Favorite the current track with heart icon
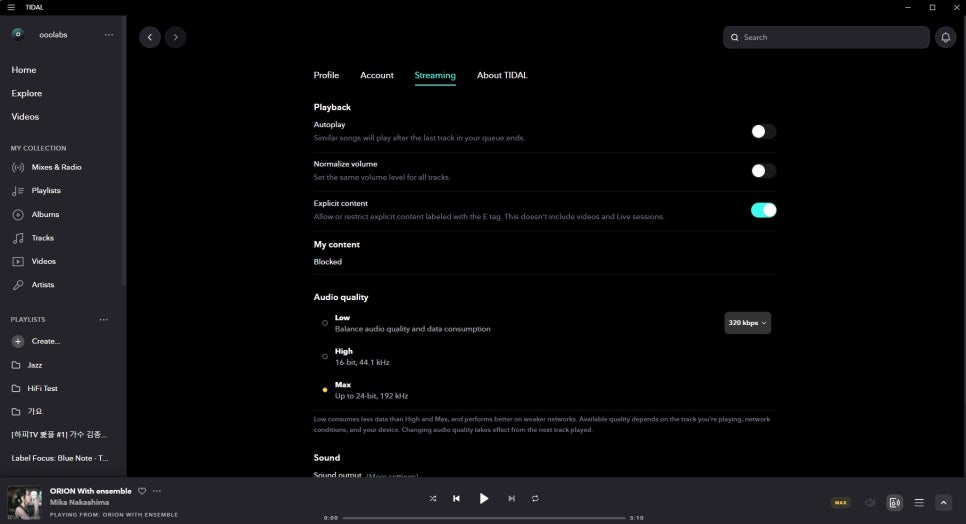The width and height of the screenshot is (966, 524). point(142,491)
